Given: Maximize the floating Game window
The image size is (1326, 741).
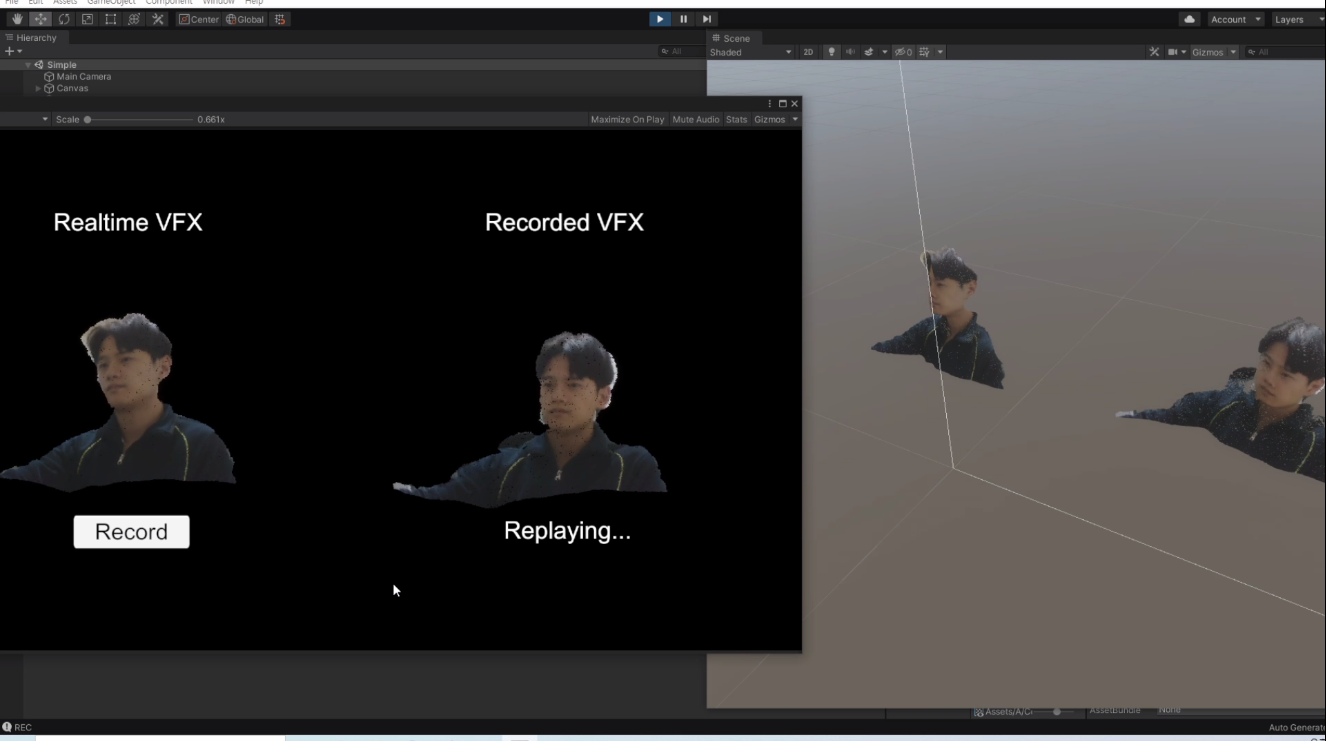Looking at the screenshot, I should tap(783, 104).
